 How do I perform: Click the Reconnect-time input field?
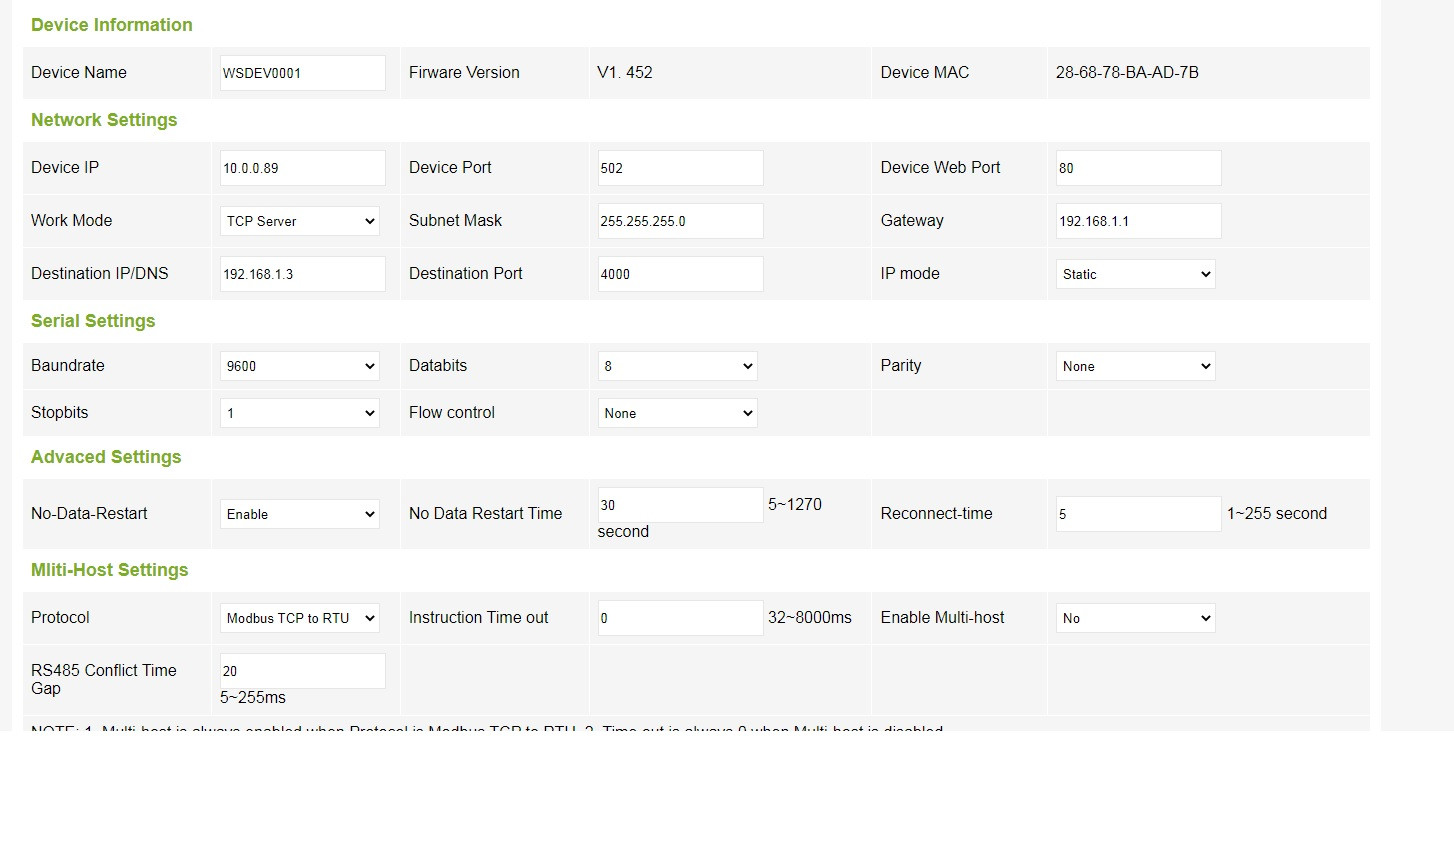1138,514
